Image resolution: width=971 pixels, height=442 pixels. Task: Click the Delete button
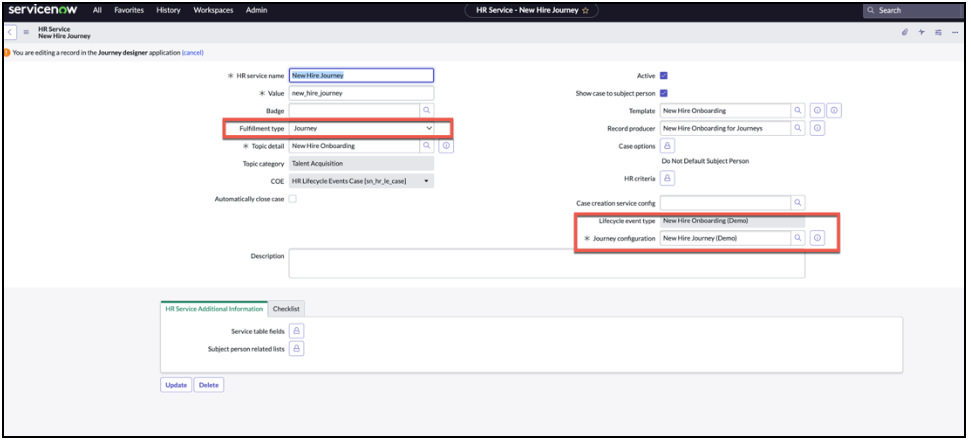tap(209, 385)
